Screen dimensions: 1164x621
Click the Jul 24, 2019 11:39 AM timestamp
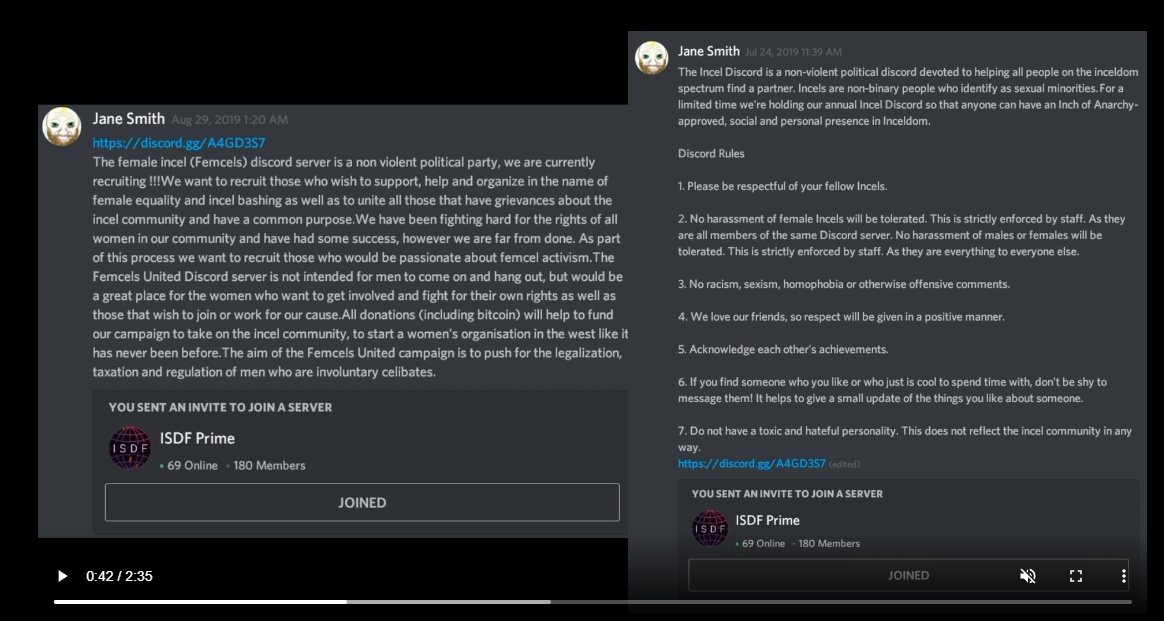794,52
